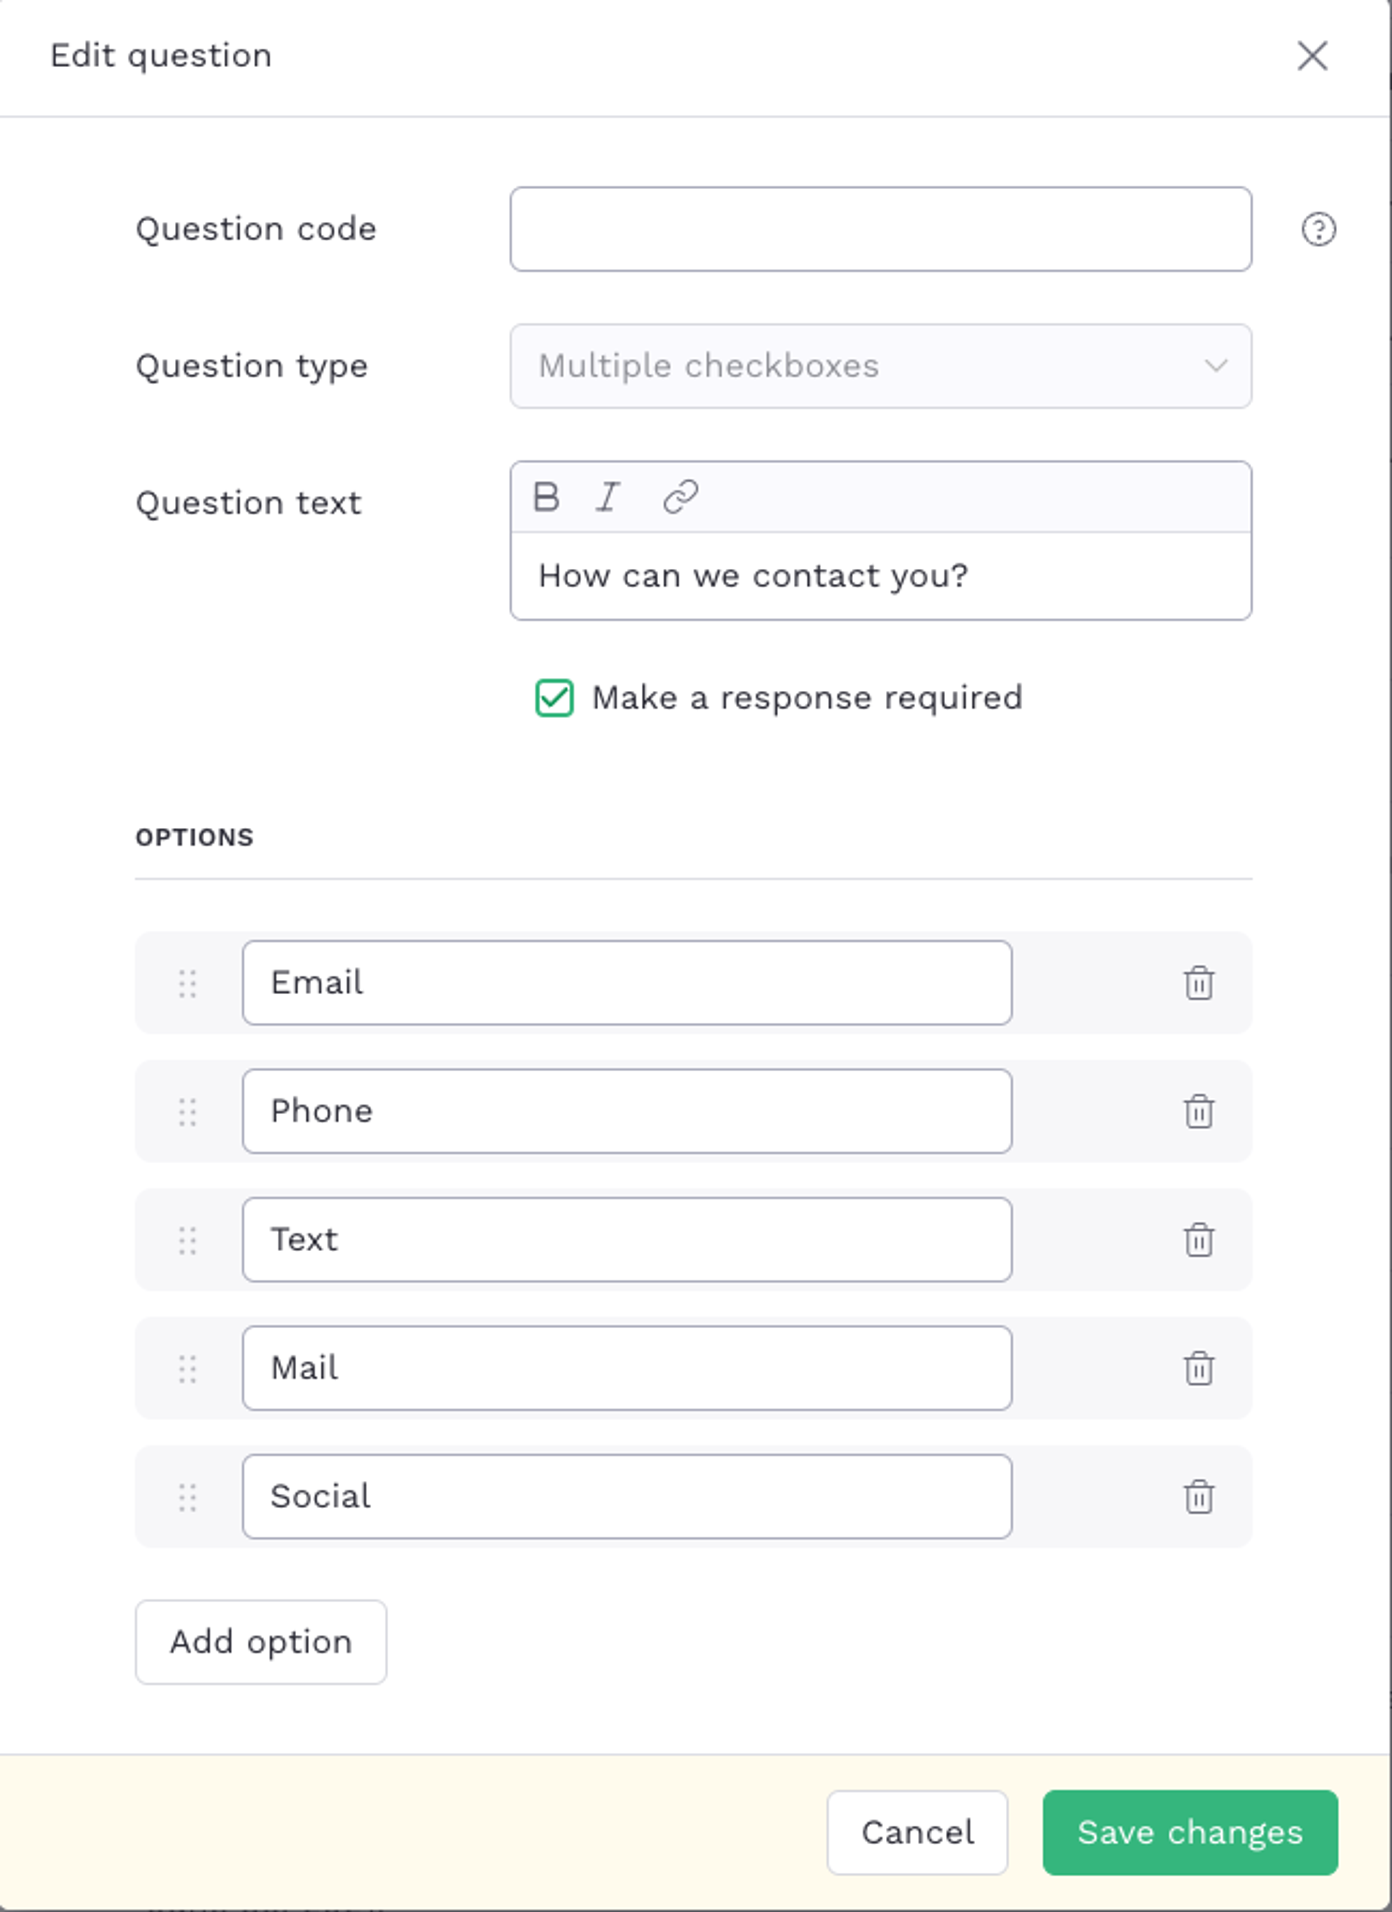Focus the Question code input field

(880, 229)
